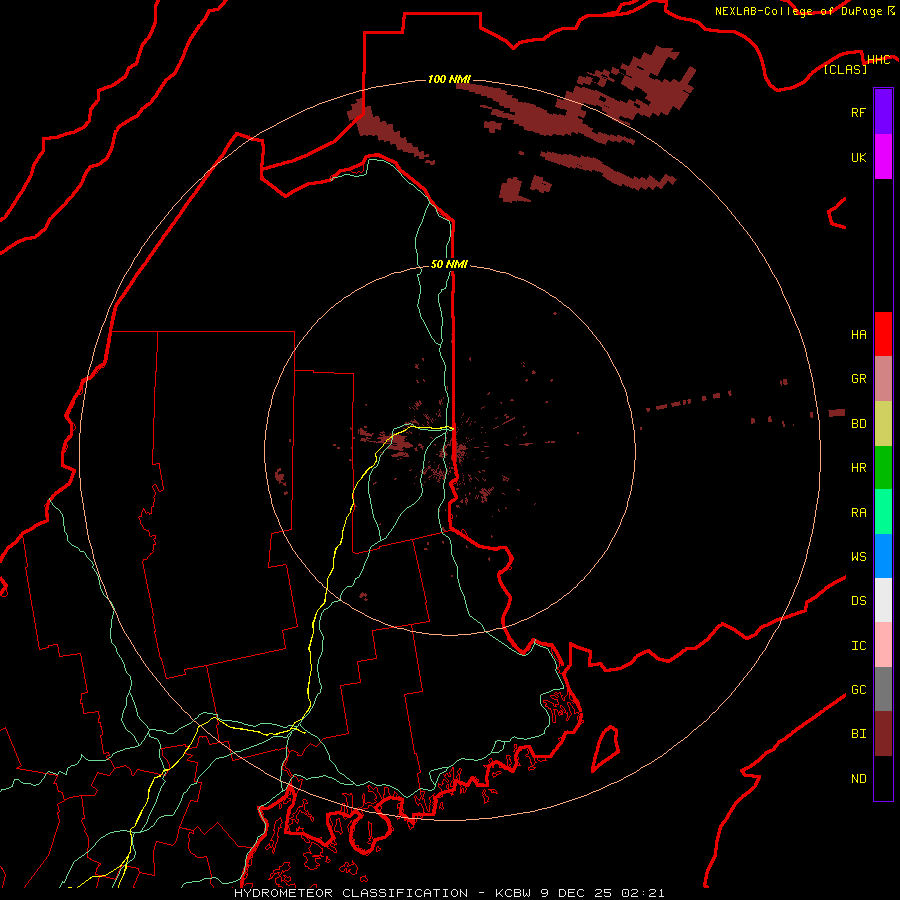Click the 100 NMI range ring label

449,79
